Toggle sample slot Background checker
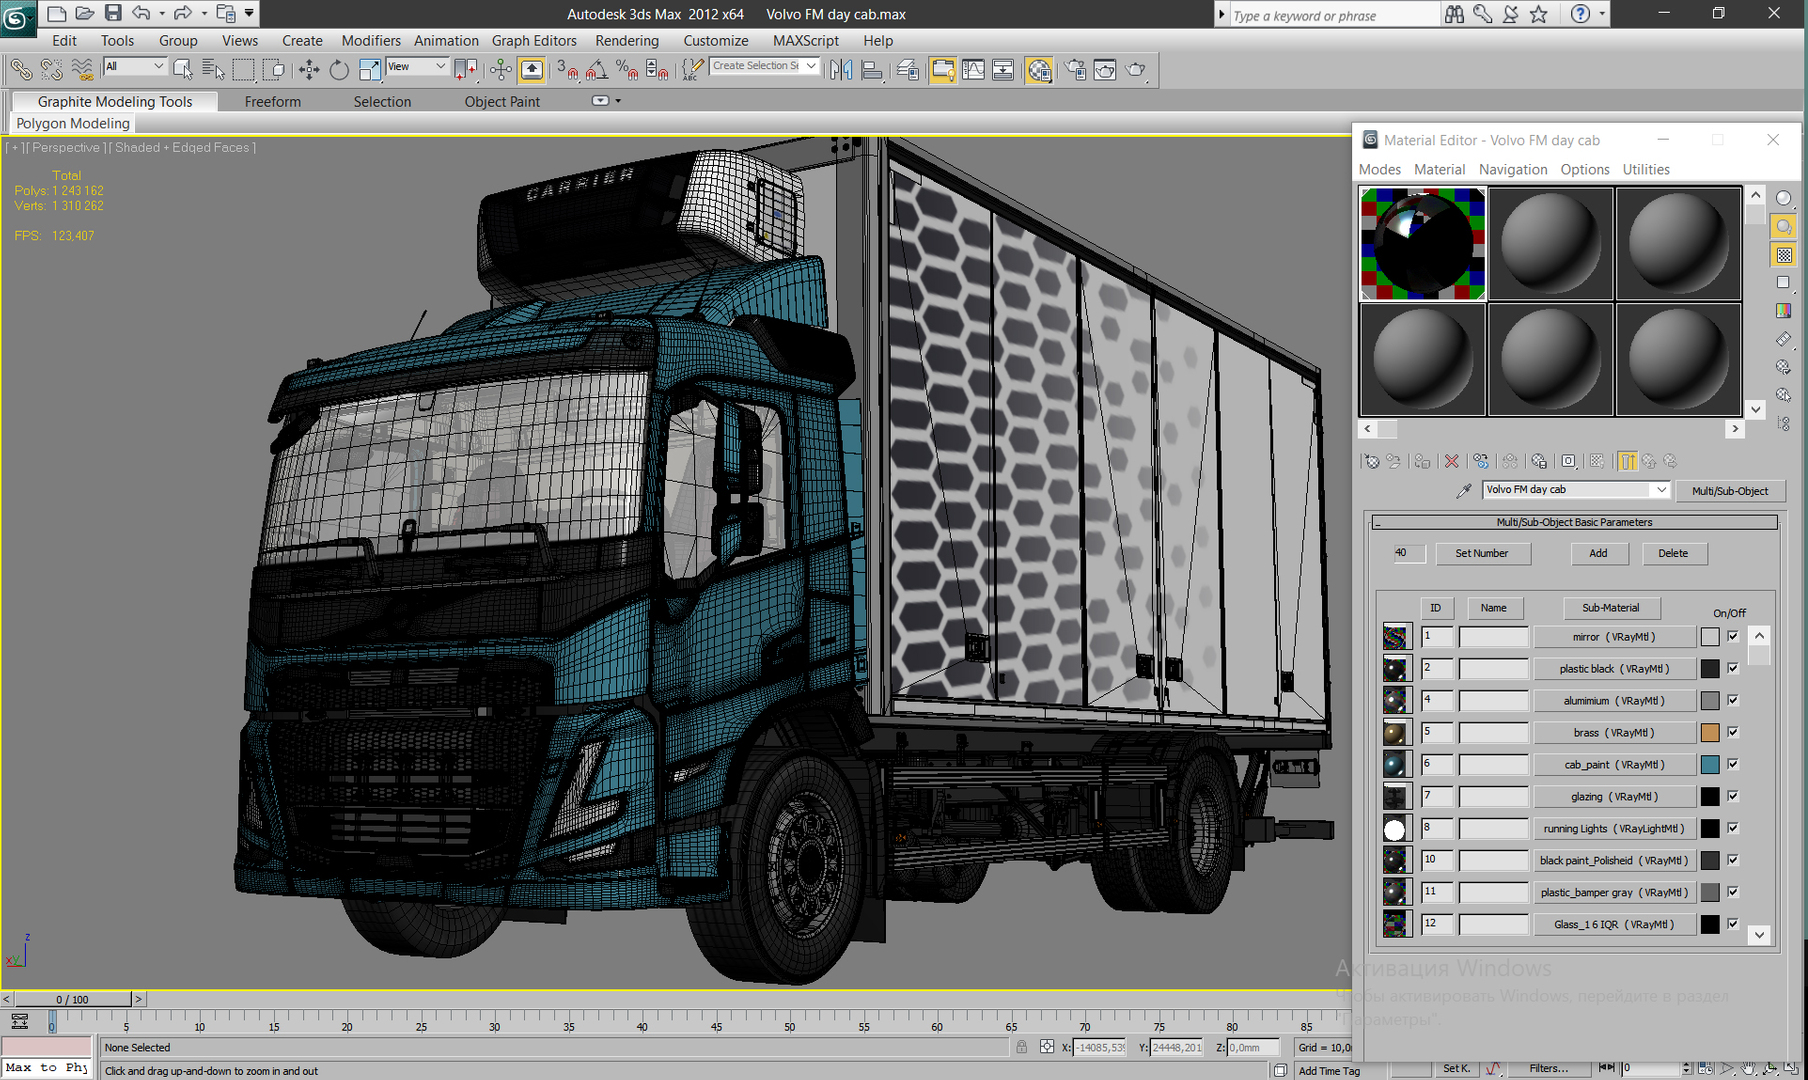 (x=1783, y=255)
